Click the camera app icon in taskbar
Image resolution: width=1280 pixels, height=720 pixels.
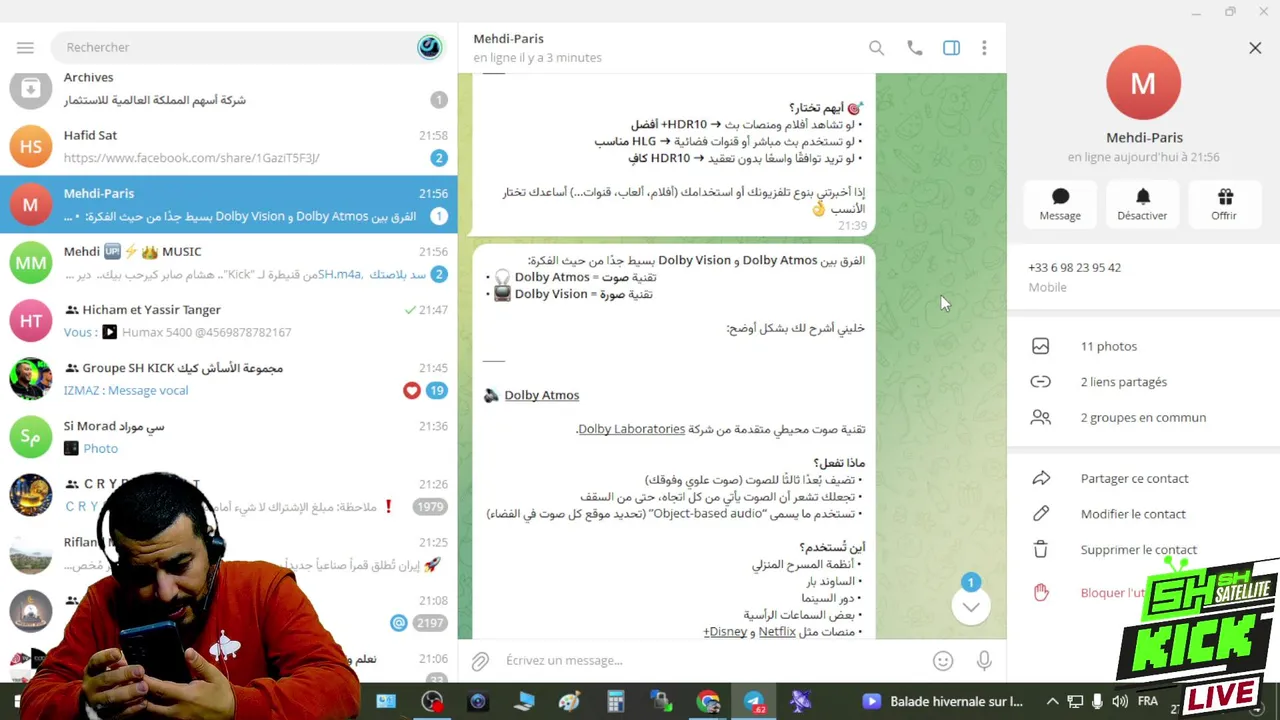tap(477, 702)
